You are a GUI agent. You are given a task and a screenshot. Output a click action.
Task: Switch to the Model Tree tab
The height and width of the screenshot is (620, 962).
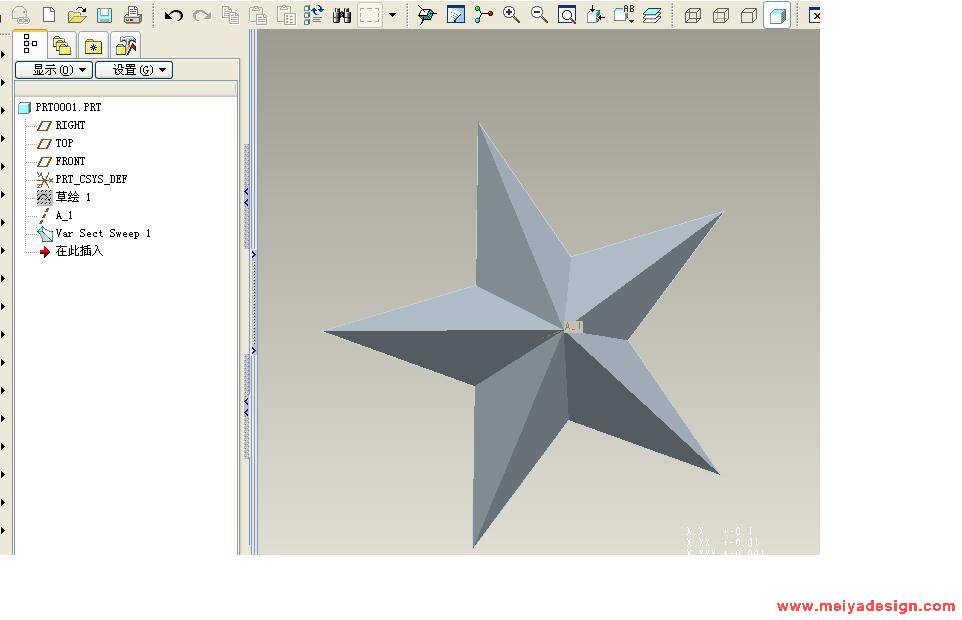click(30, 45)
